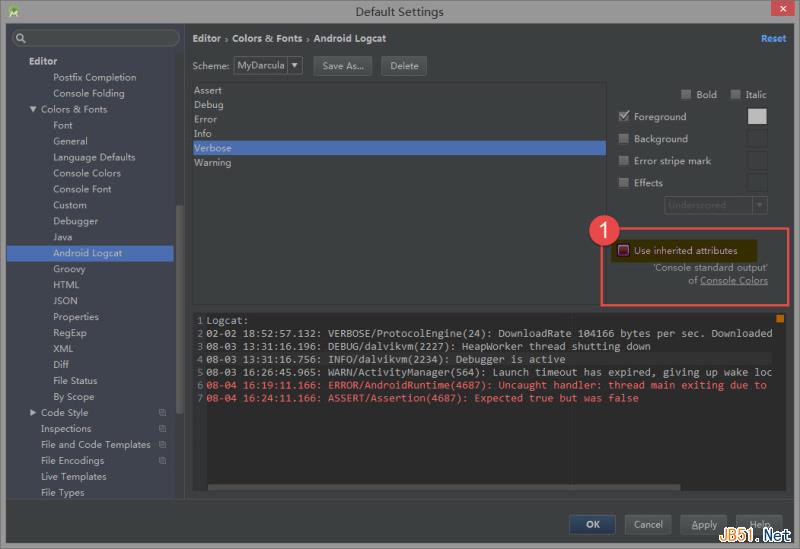800x549 pixels.
Task: Expand the Code Style tree node
Action: pos(33,413)
